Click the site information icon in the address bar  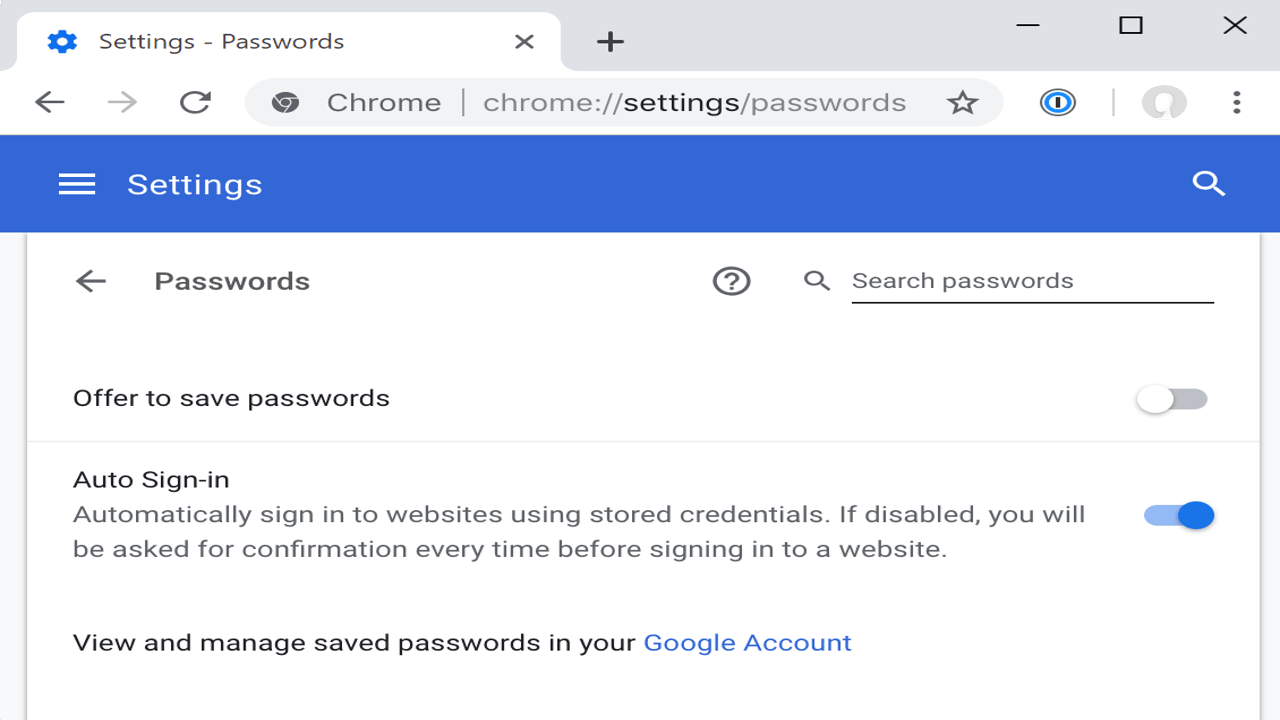286,102
